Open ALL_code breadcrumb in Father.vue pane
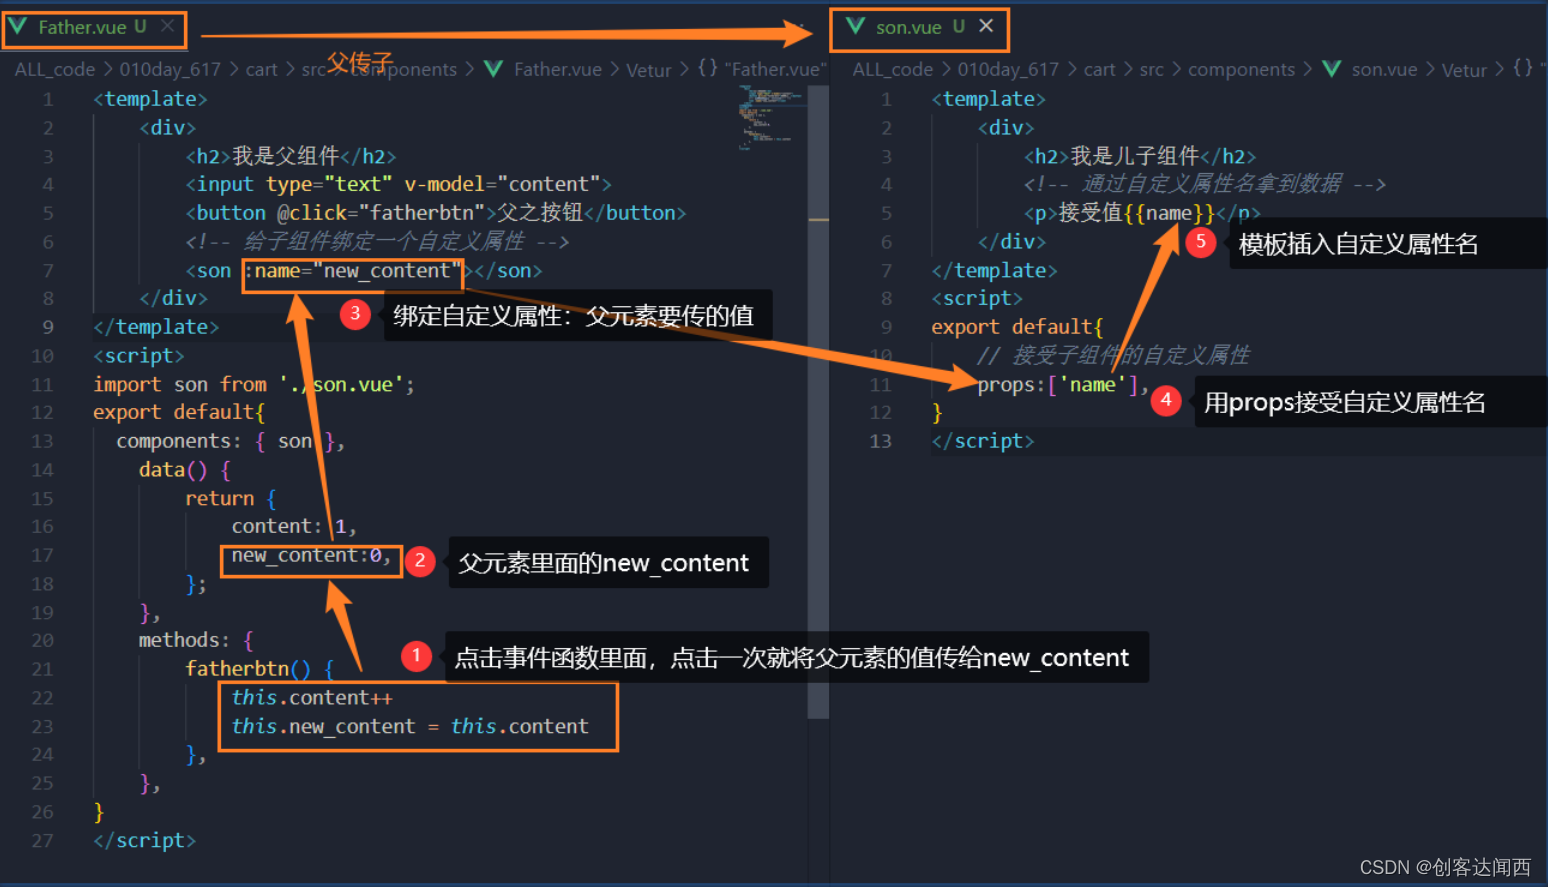1548x887 pixels. tap(55, 69)
